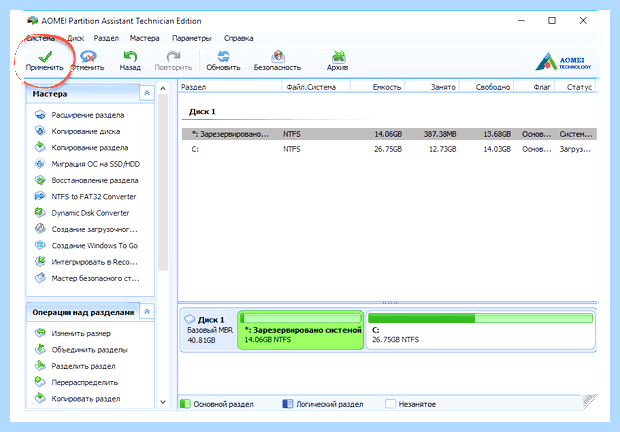Open the Система menu
This screenshot has width=620, height=432.
pos(40,38)
